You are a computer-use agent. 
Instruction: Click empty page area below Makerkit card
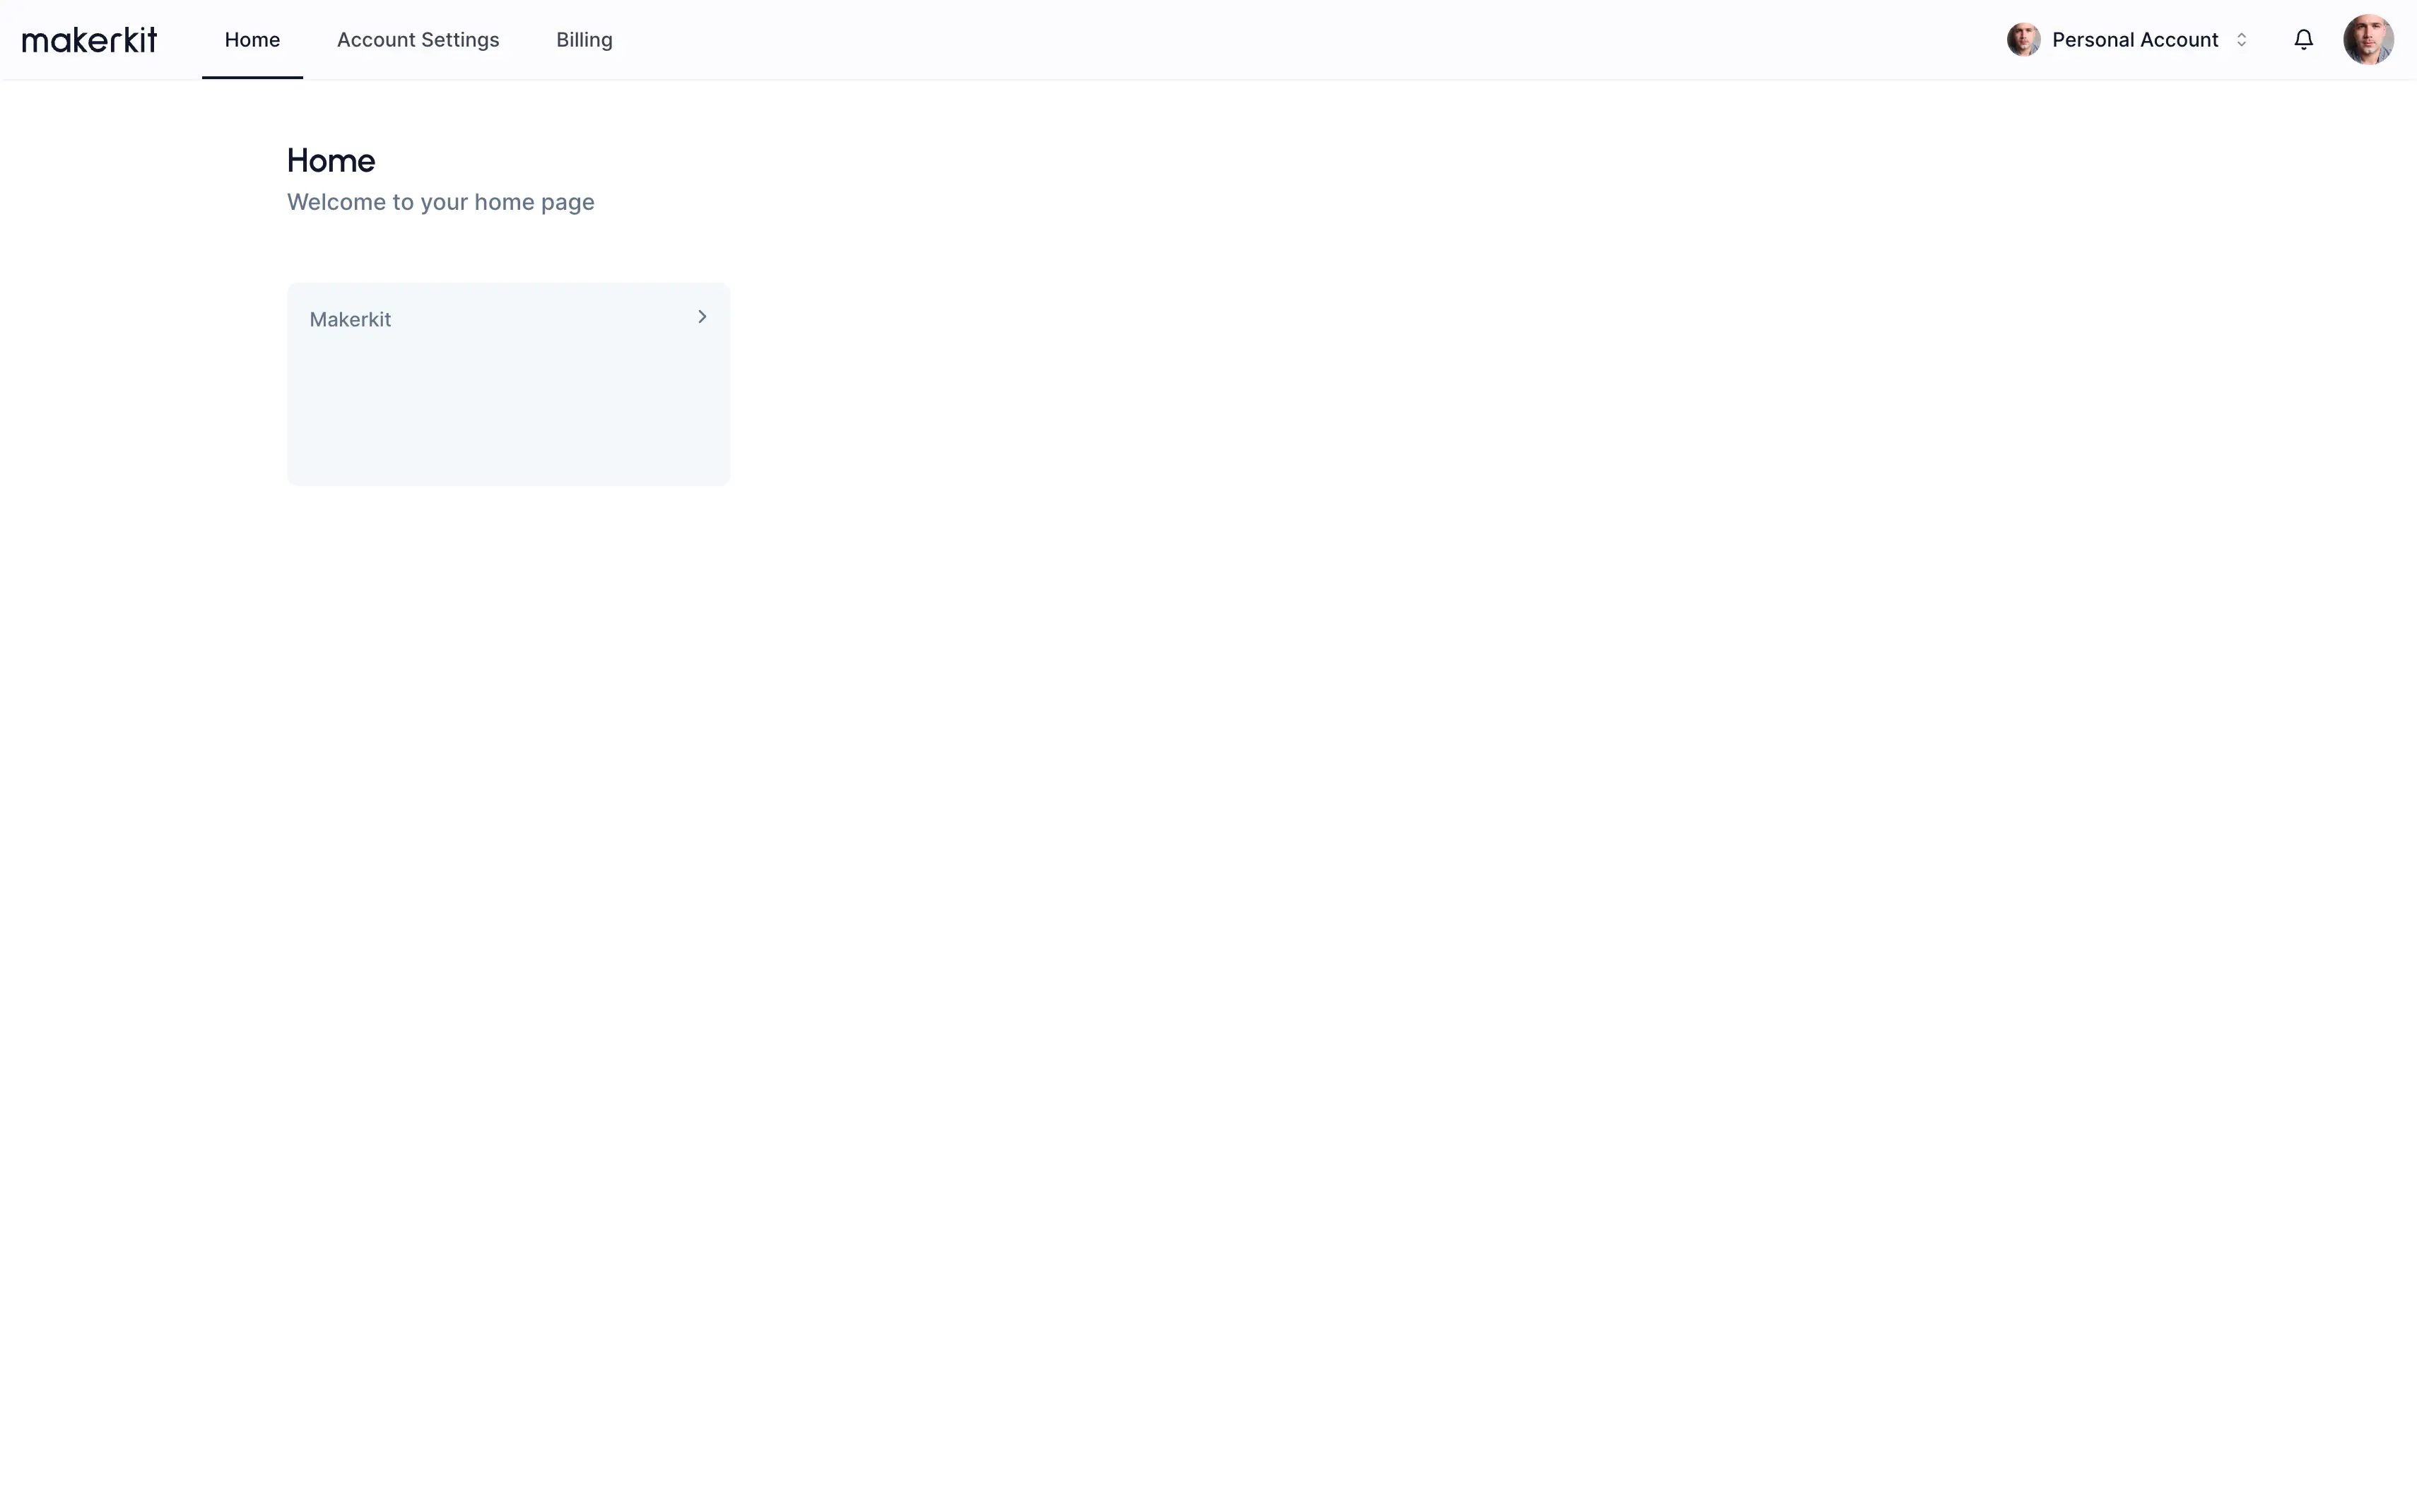point(508,800)
